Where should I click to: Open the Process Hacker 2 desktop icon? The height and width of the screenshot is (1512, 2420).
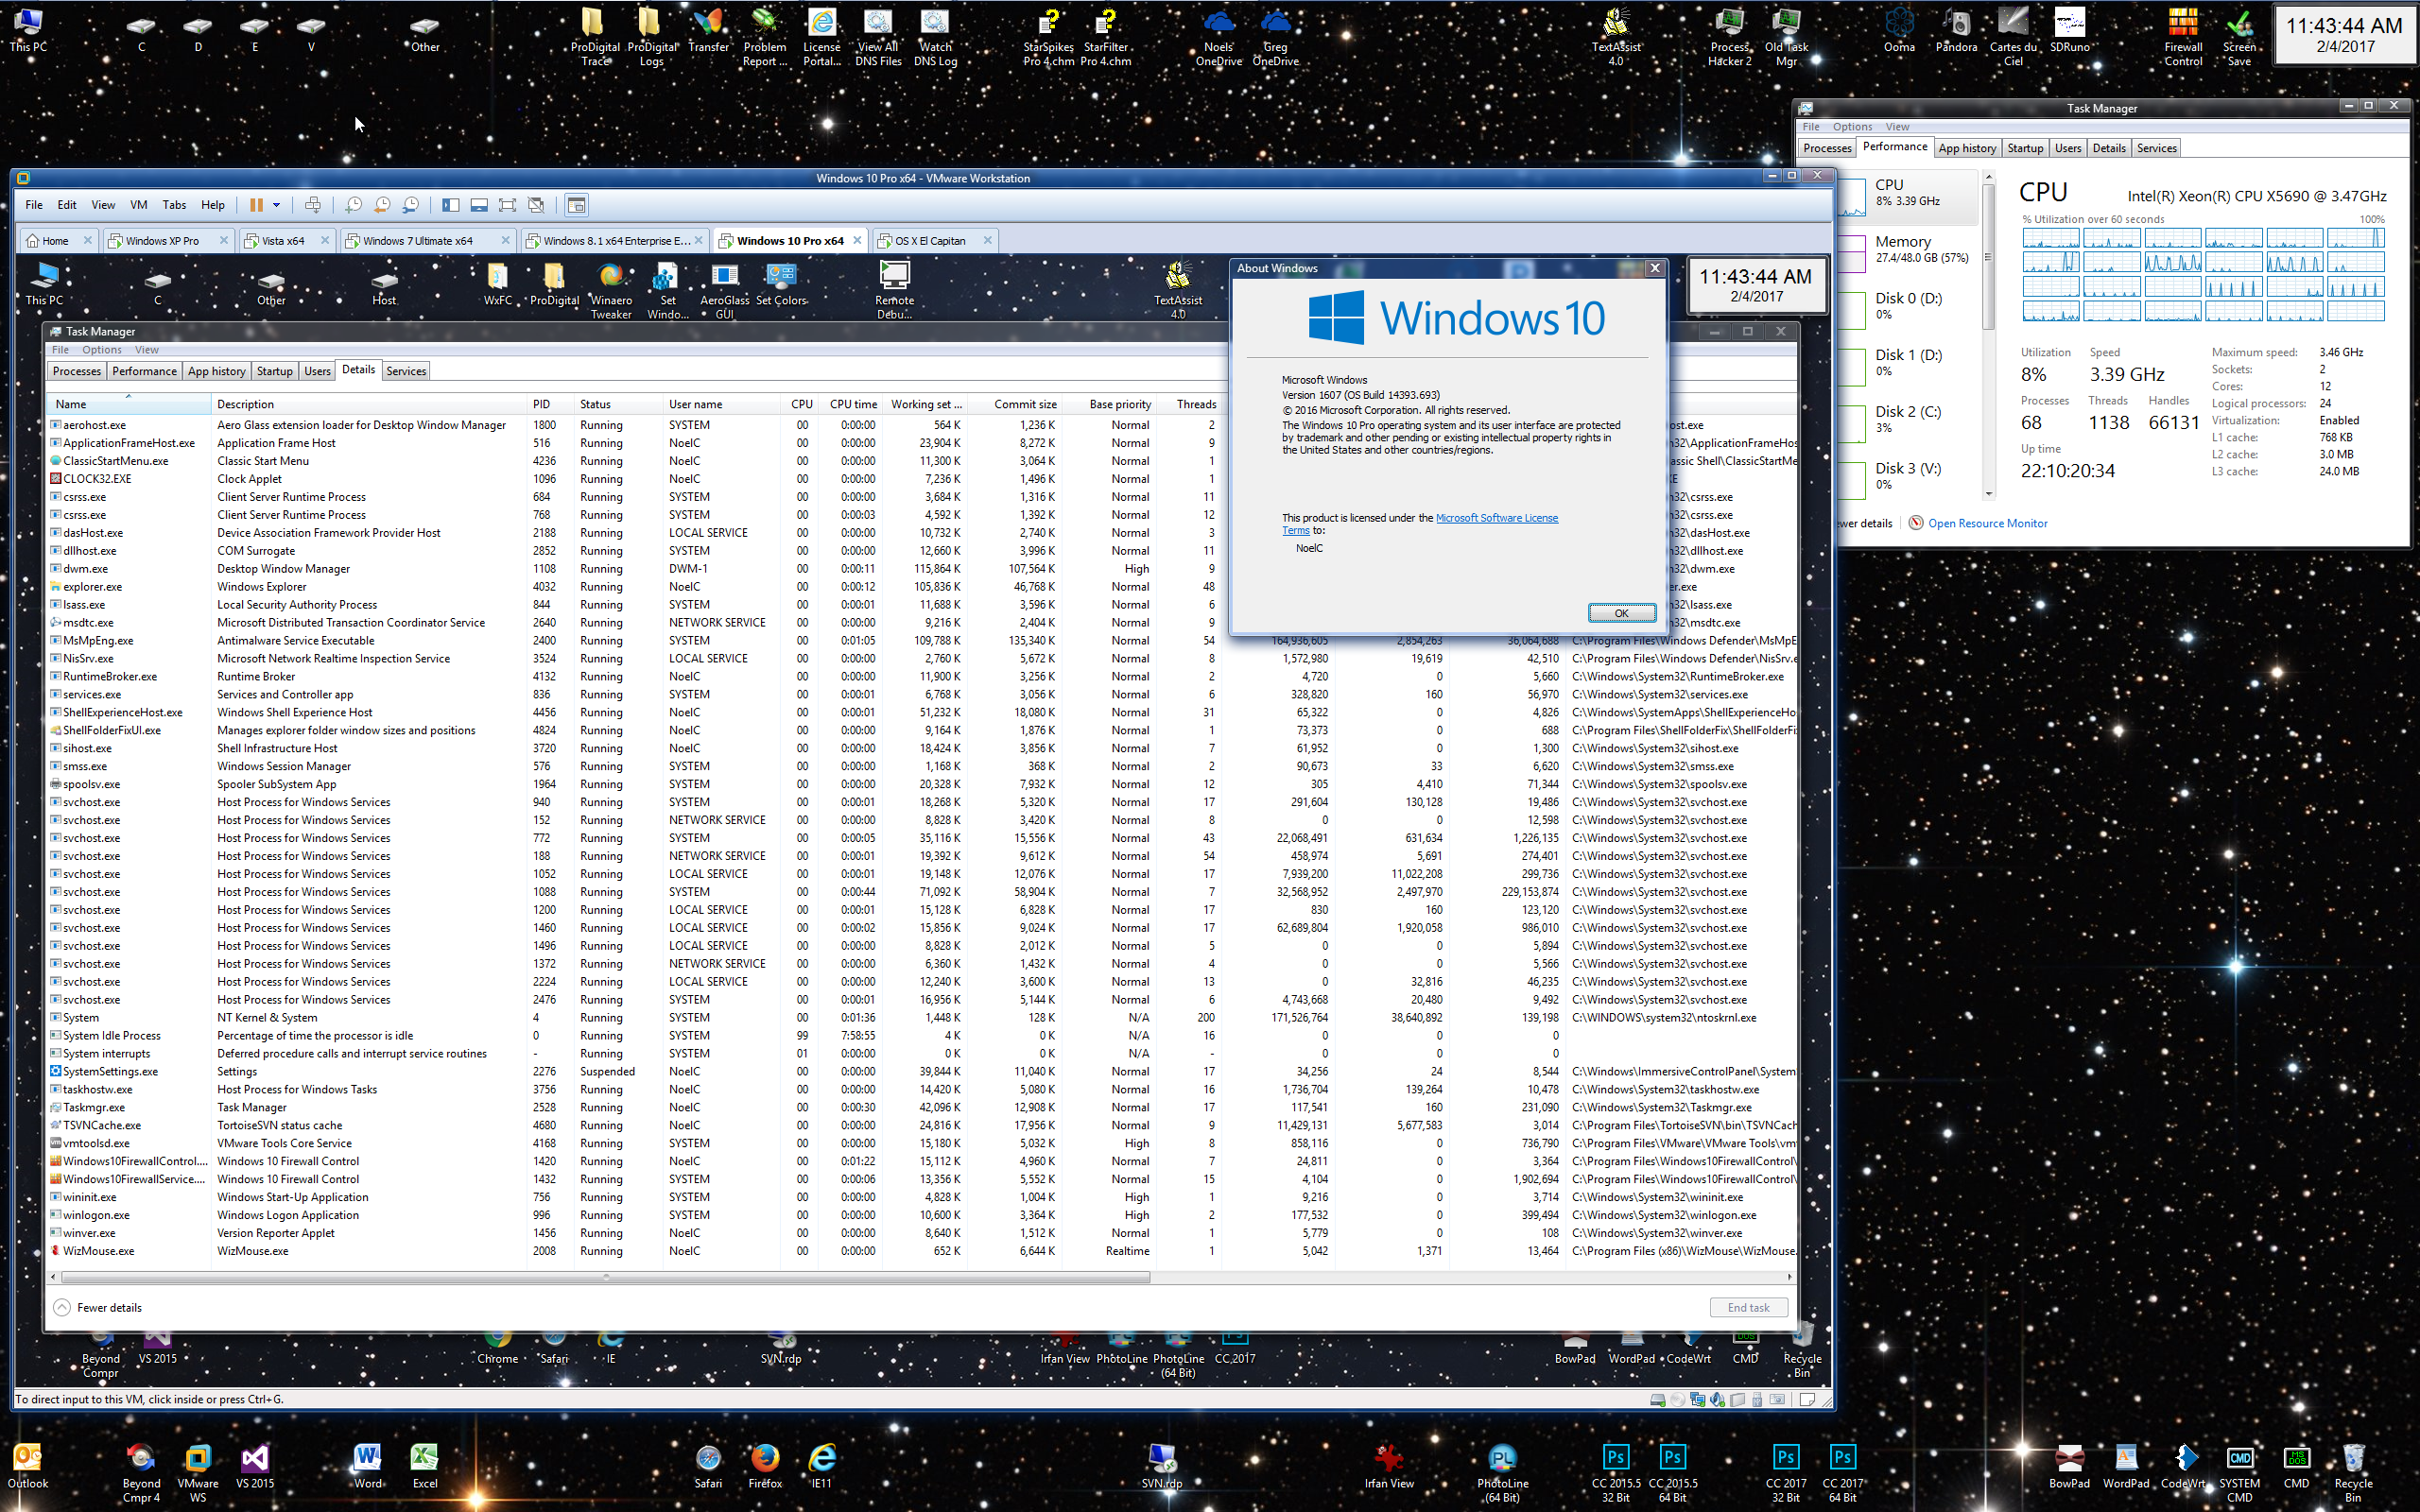1729,37
